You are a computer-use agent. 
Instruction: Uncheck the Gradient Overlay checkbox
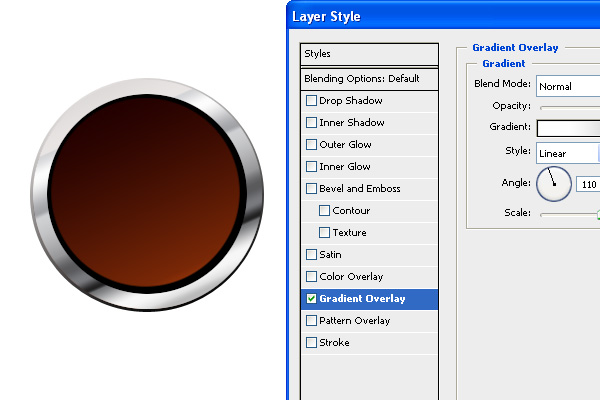tap(312, 299)
